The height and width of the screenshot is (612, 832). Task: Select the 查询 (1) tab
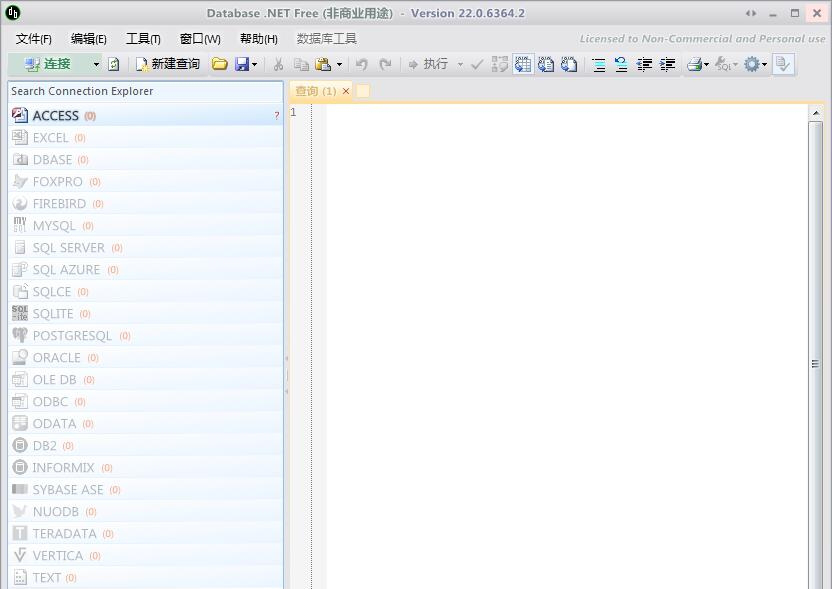tap(315, 91)
